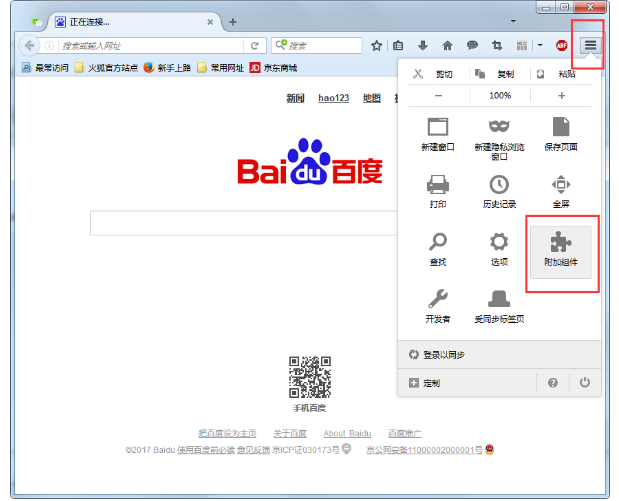Click 登录以同步 sign in to sync
The image size is (619, 501).
(499, 355)
